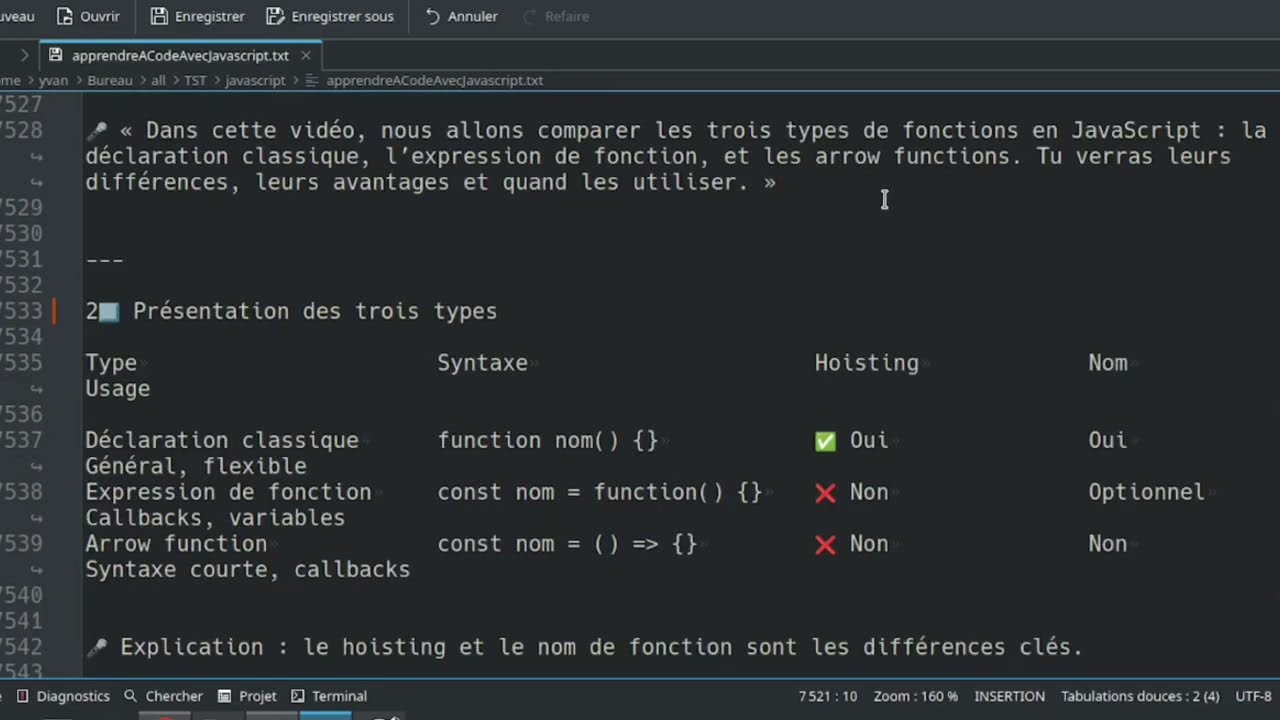Click the heading 'Présentation des trois types'
This screenshot has height=720, width=1280.
(x=315, y=311)
